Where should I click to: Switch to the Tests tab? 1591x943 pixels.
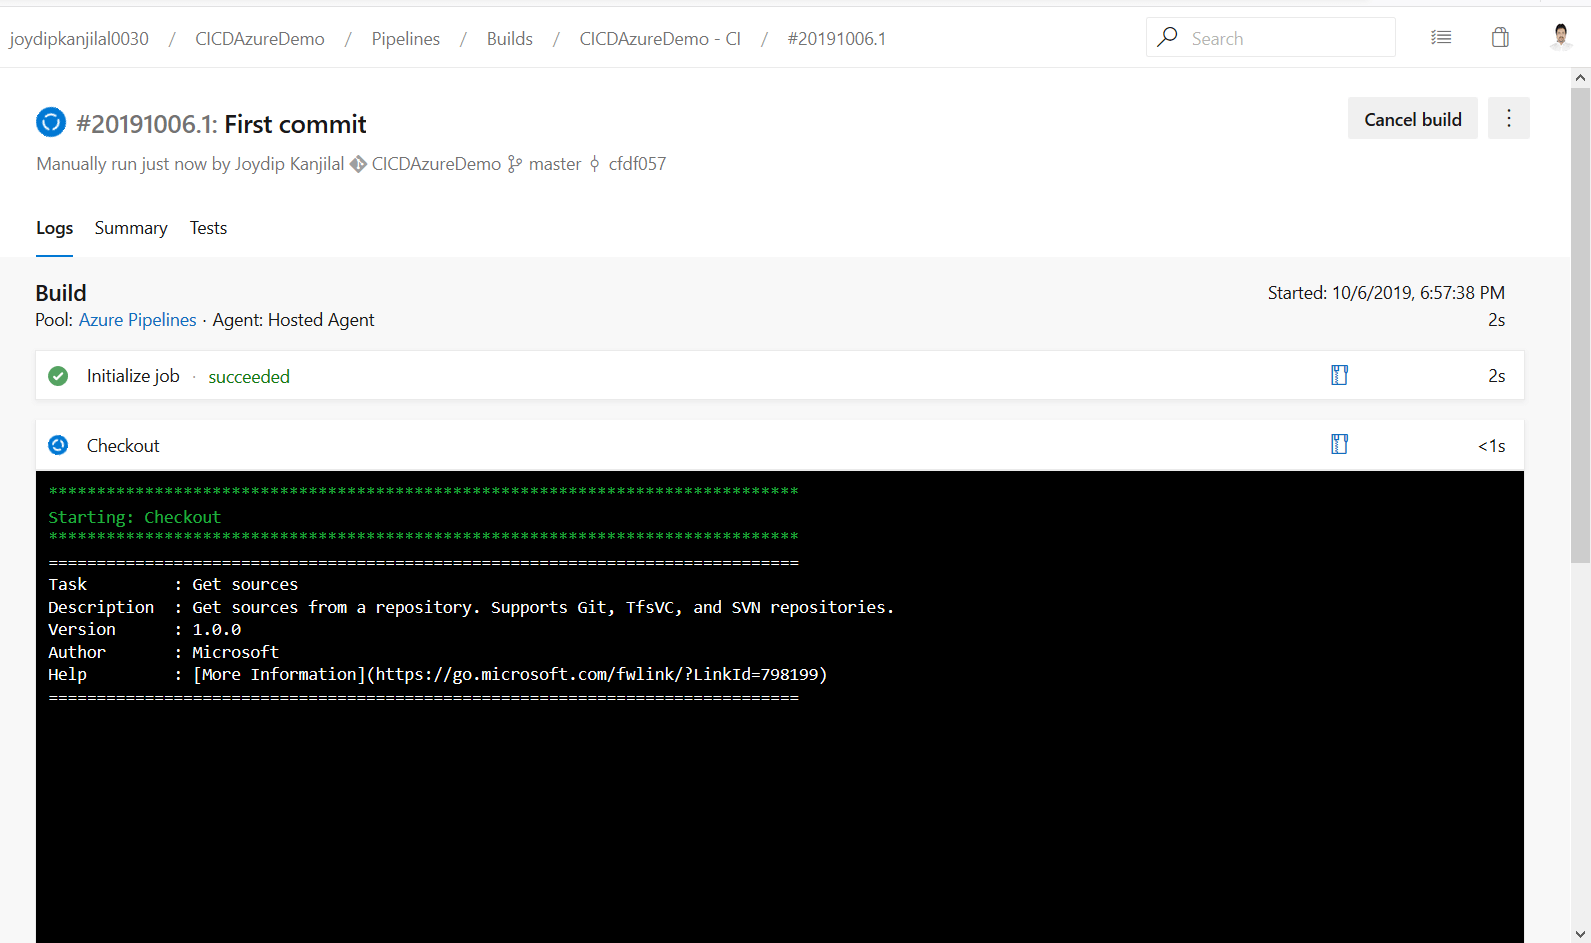pos(208,228)
